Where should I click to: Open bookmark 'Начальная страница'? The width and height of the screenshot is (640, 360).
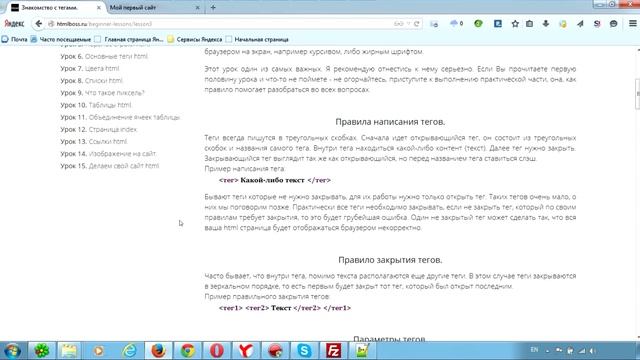click(x=257, y=39)
